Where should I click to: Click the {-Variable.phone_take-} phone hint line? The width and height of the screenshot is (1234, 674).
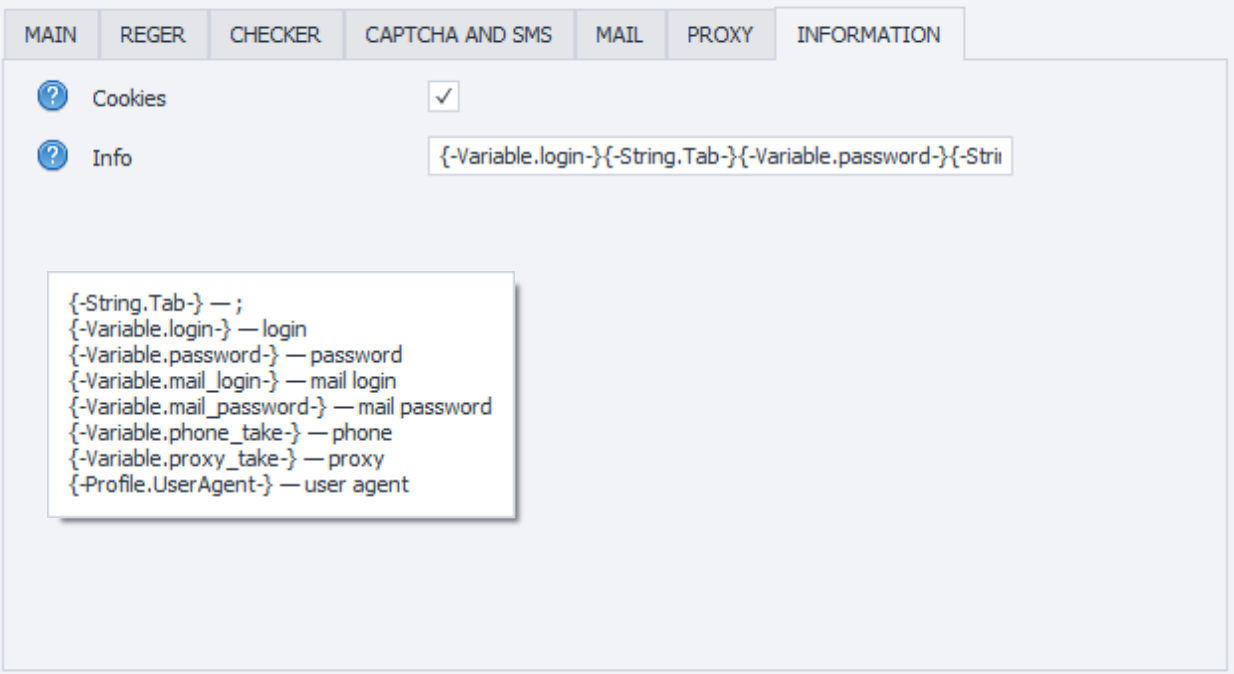[224, 432]
